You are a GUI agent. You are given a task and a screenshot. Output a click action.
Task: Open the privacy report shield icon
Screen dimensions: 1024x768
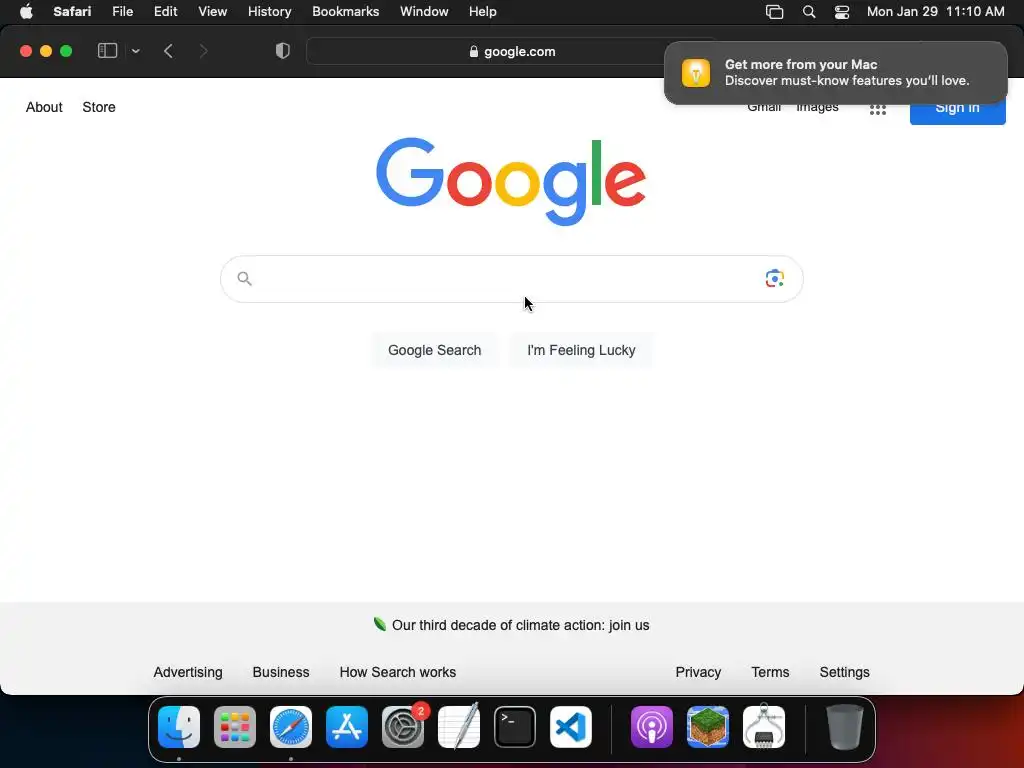pyautogui.click(x=283, y=51)
